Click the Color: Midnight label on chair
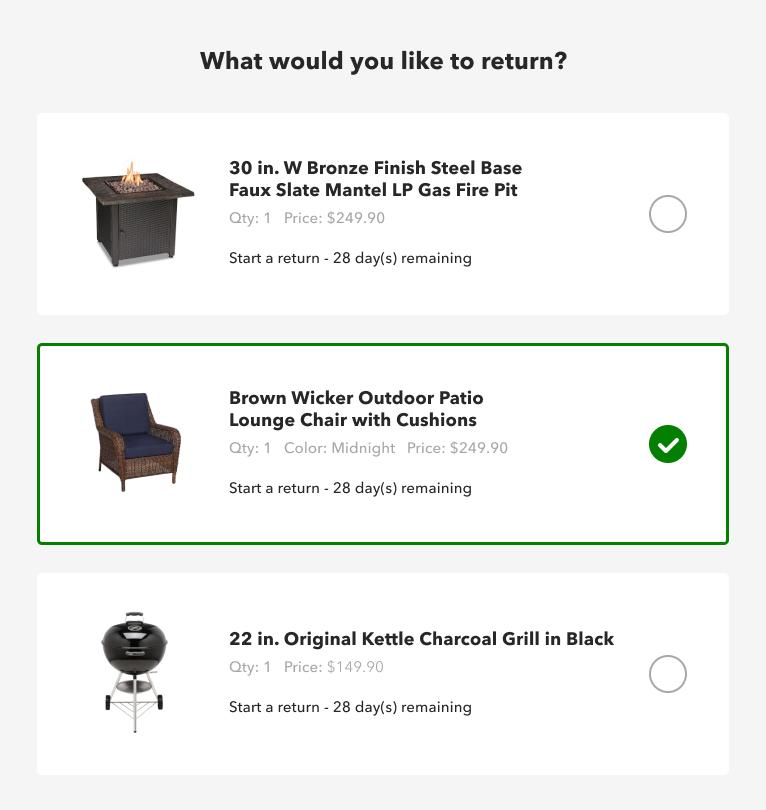766x810 pixels. pyautogui.click(x=339, y=448)
